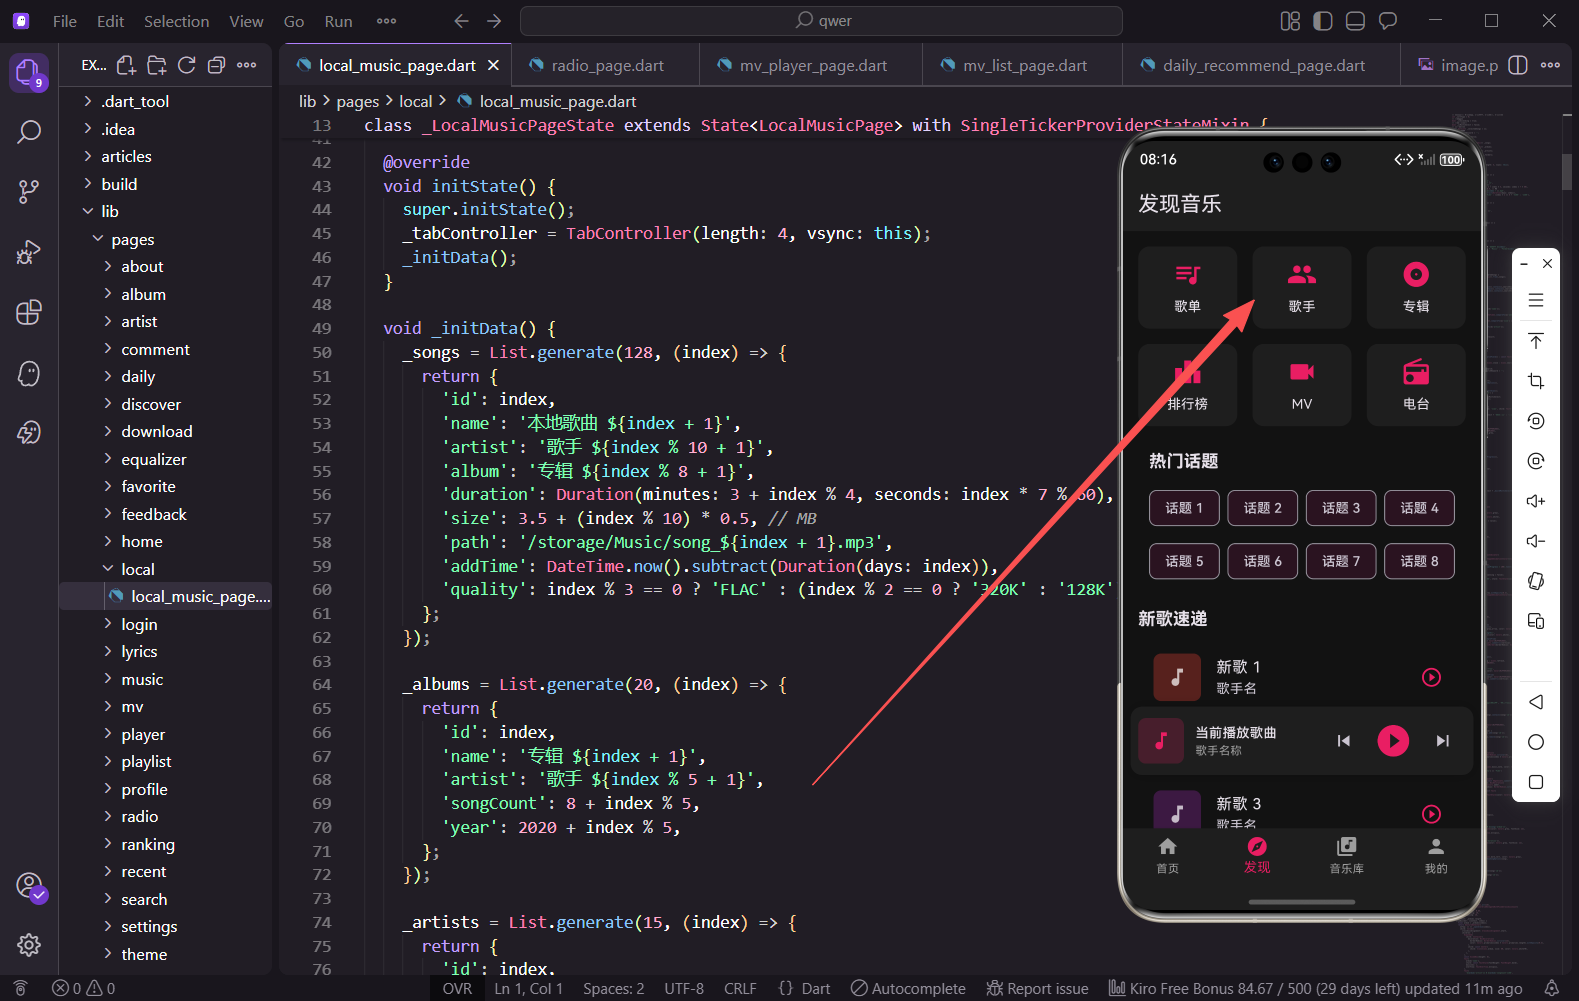The height and width of the screenshot is (1001, 1579).
Task: Go to 首页 home tab on phone
Action: click(1167, 856)
